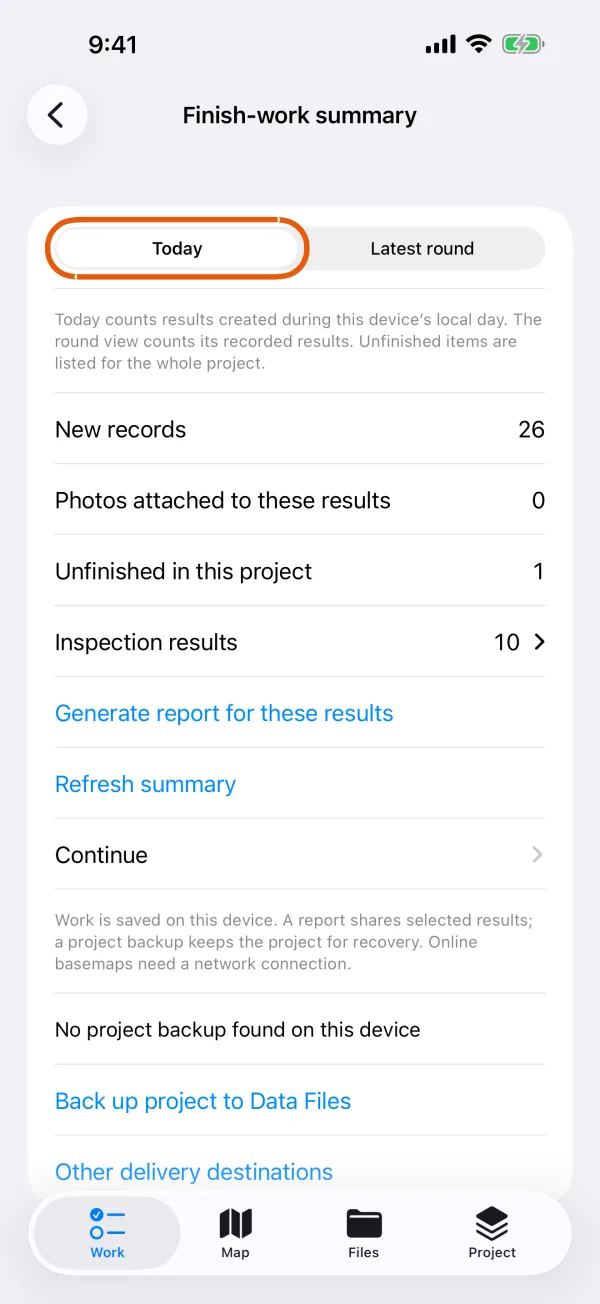Generate report for these results
Screen dimensions: 600x1304
pyautogui.click(x=224, y=713)
